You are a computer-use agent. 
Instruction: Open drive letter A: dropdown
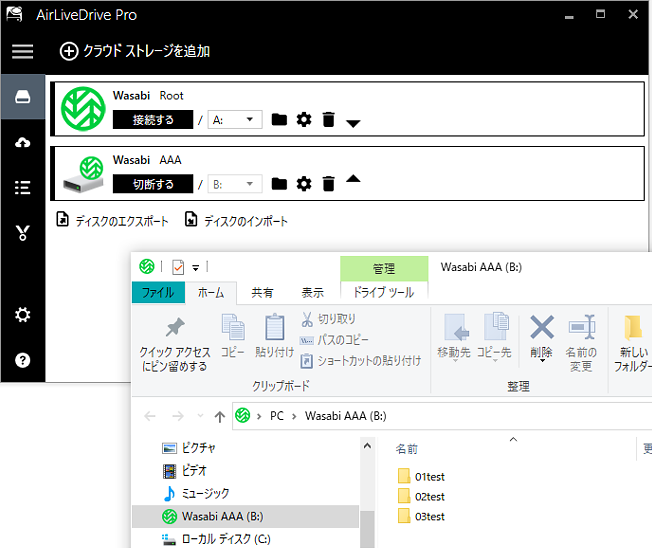(x=235, y=120)
